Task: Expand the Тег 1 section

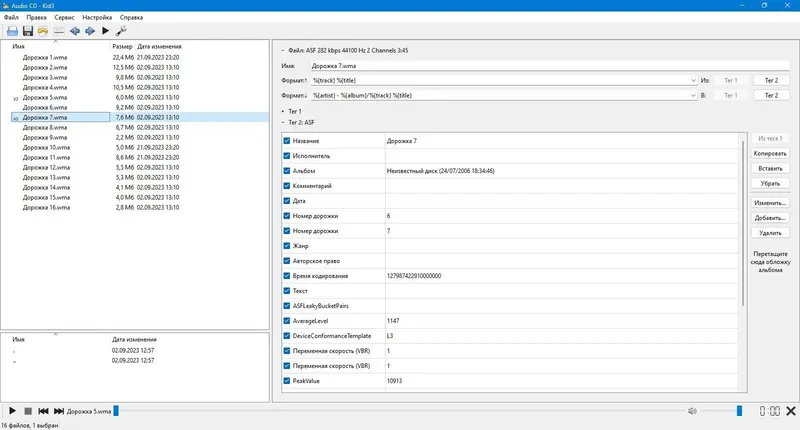Action: (x=283, y=111)
